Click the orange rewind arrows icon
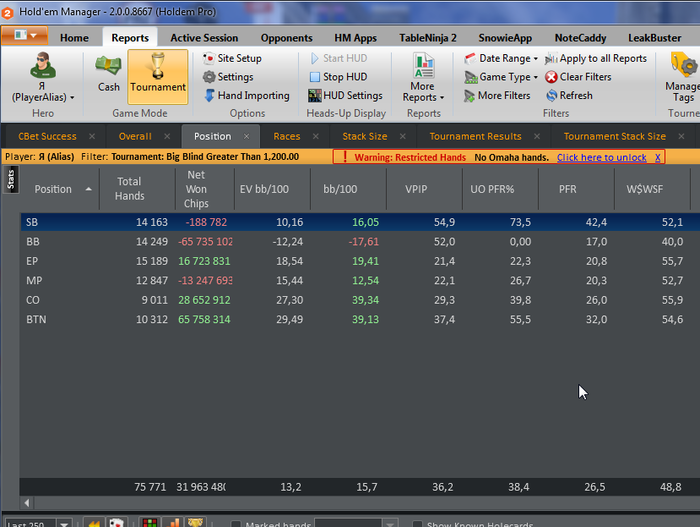700x527 pixels. coord(94,523)
